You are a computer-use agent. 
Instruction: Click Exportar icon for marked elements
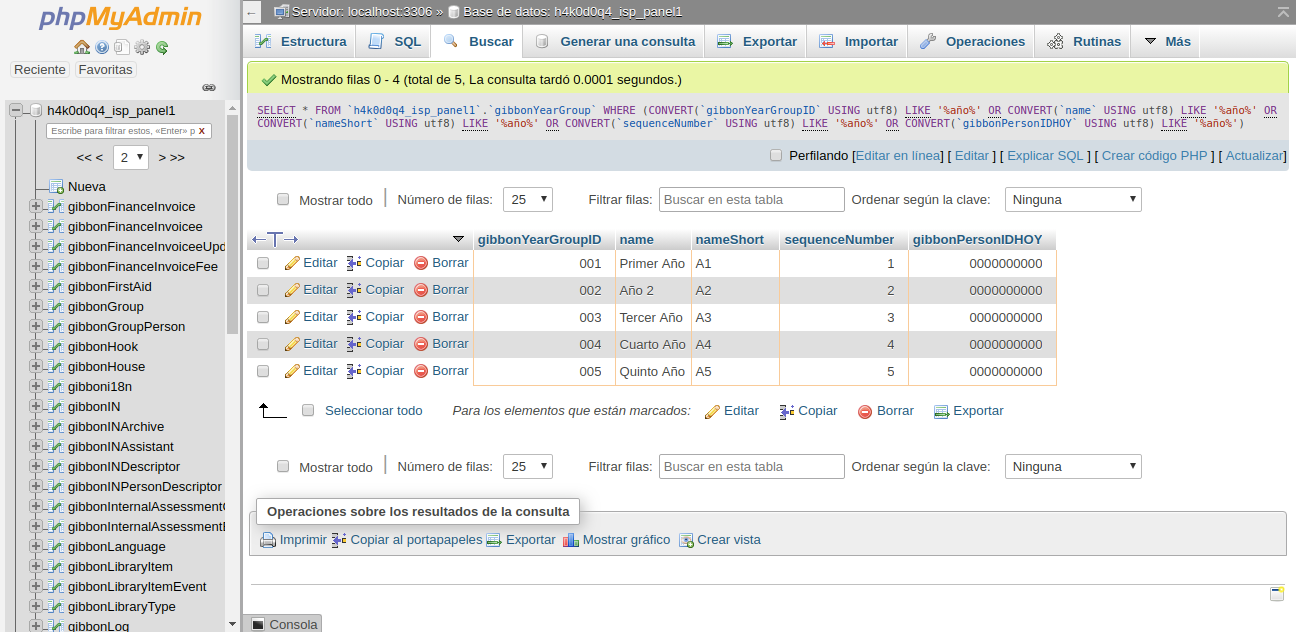941,411
